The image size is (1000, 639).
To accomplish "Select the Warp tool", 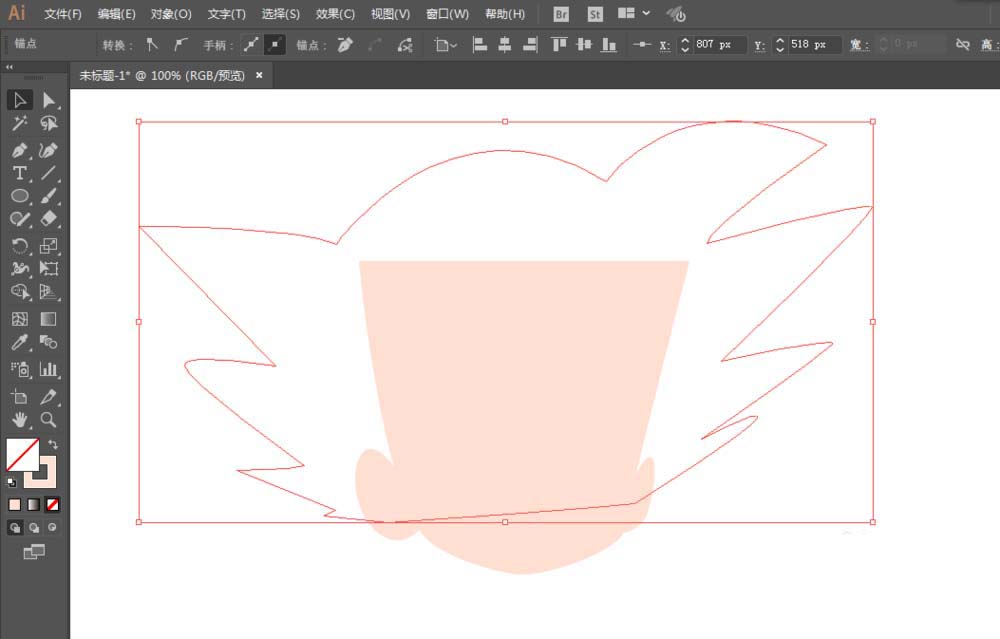I will (x=20, y=268).
